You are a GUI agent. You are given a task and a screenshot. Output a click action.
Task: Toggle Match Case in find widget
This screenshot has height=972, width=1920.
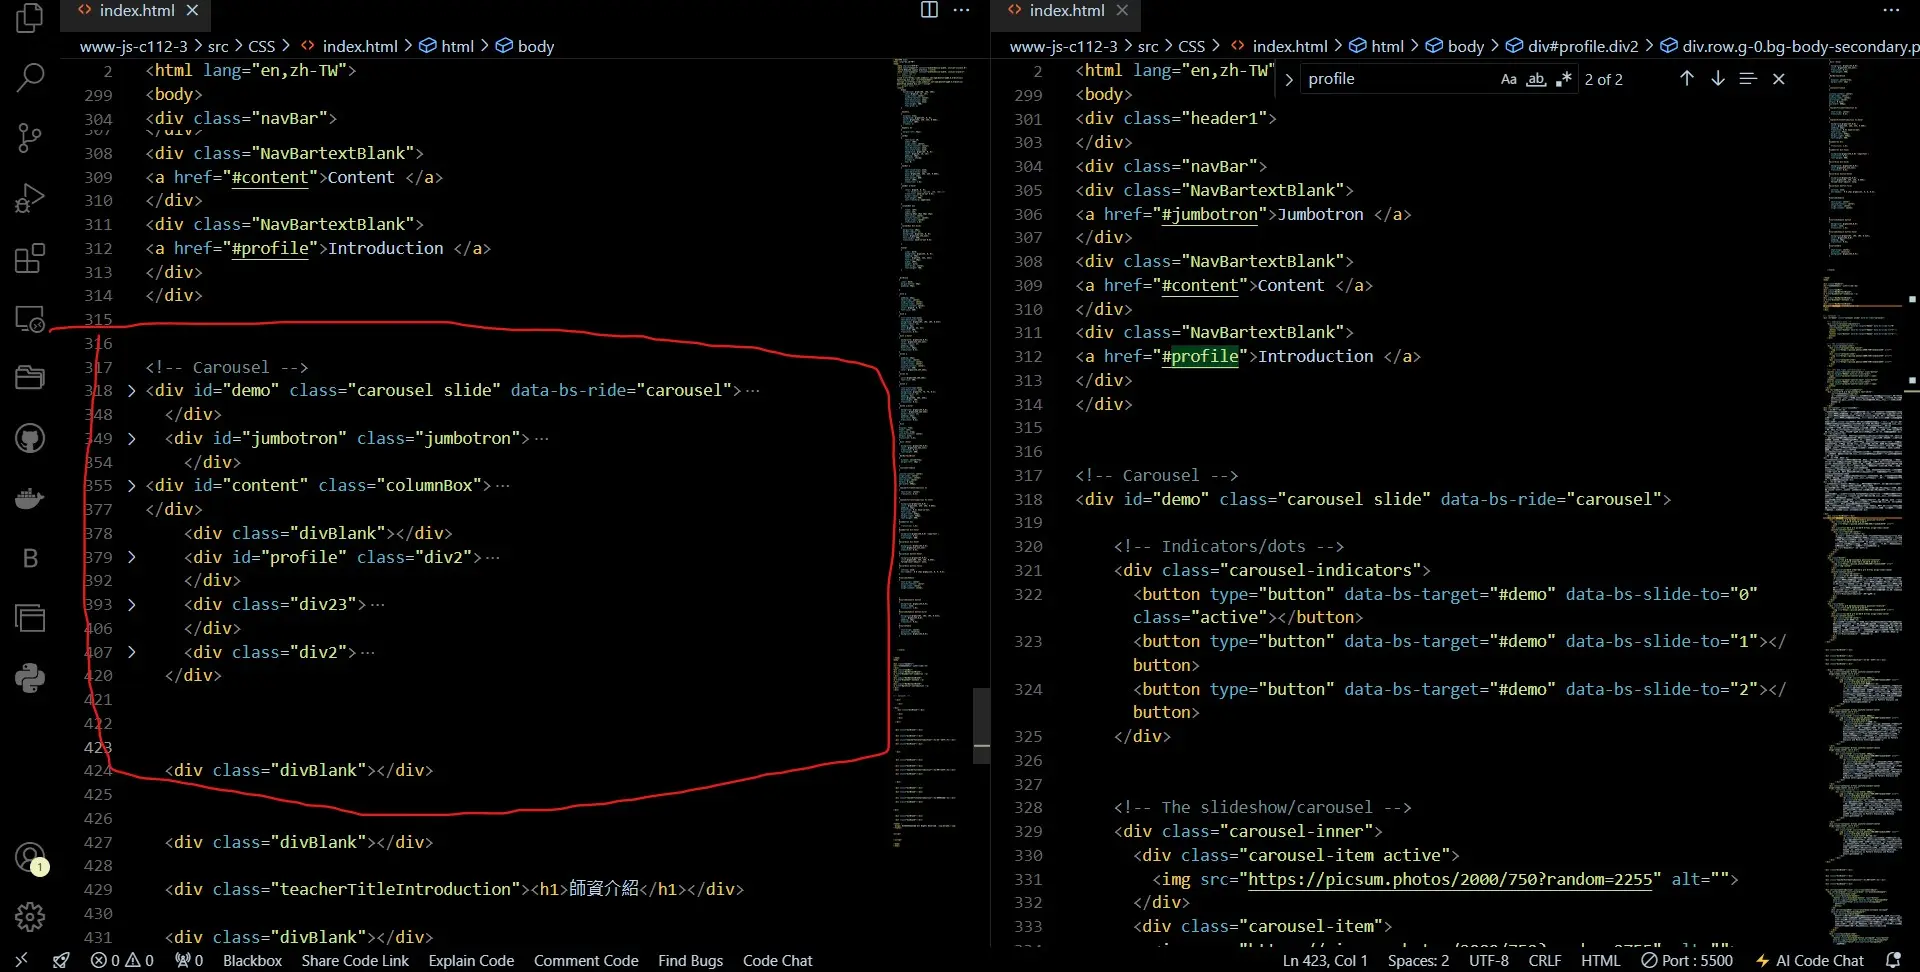1508,79
